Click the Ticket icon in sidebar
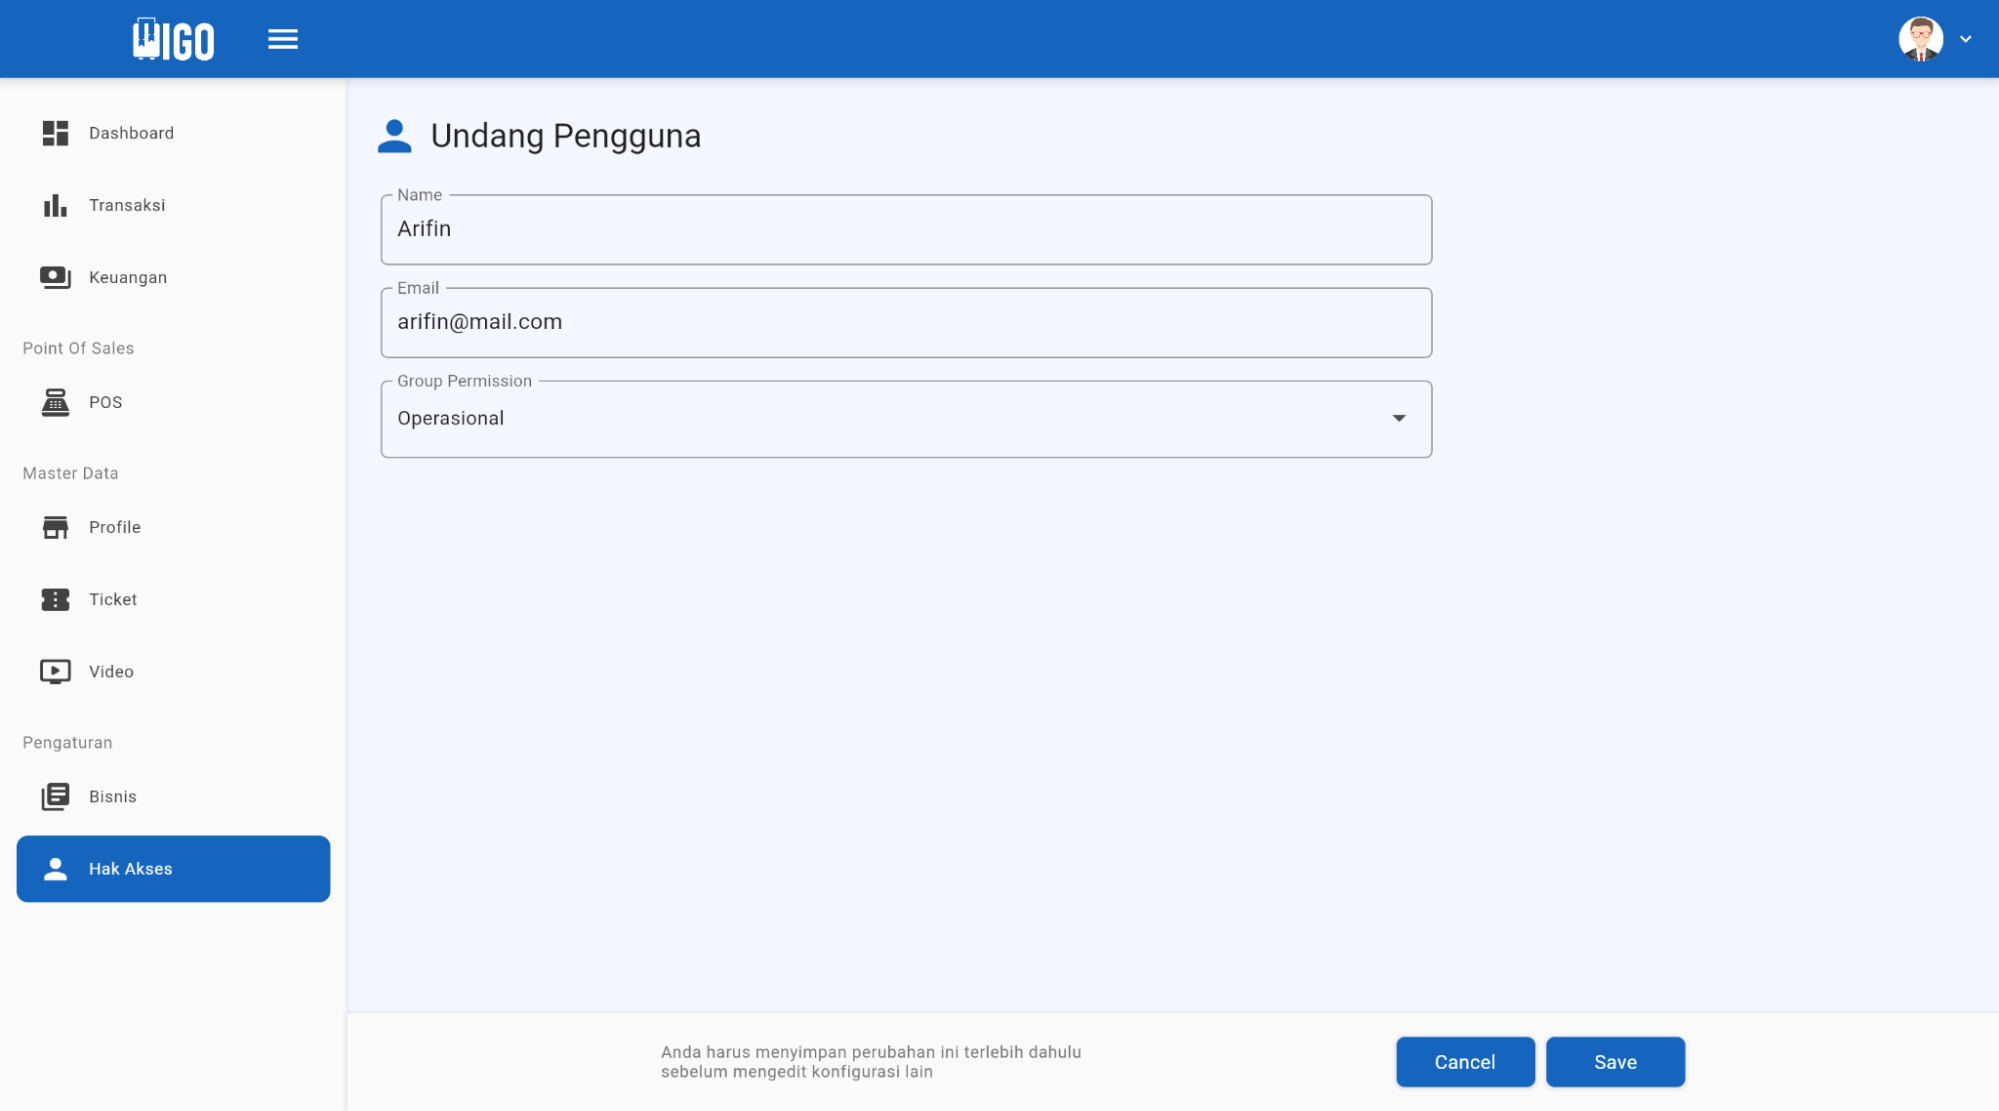The height and width of the screenshot is (1111, 1999). [55, 599]
